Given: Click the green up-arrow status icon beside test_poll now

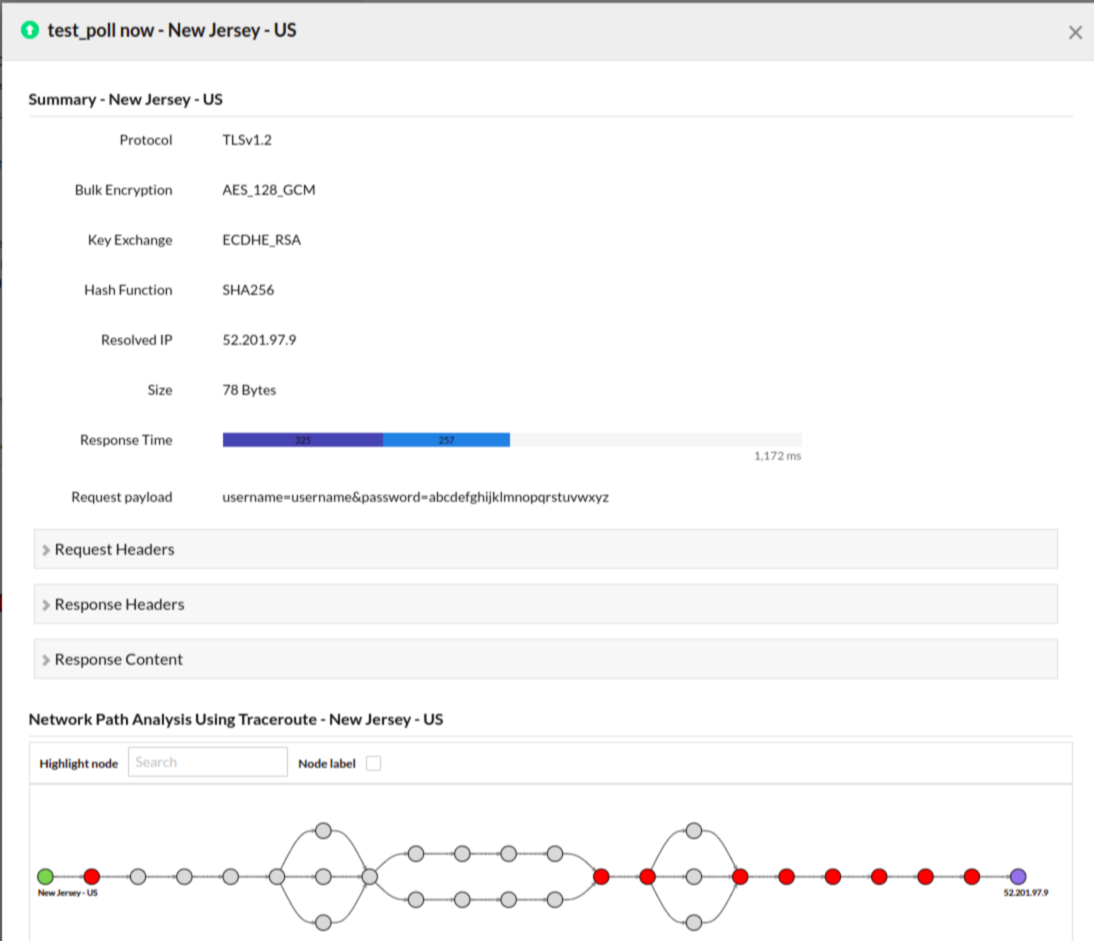Looking at the screenshot, I should (30, 31).
